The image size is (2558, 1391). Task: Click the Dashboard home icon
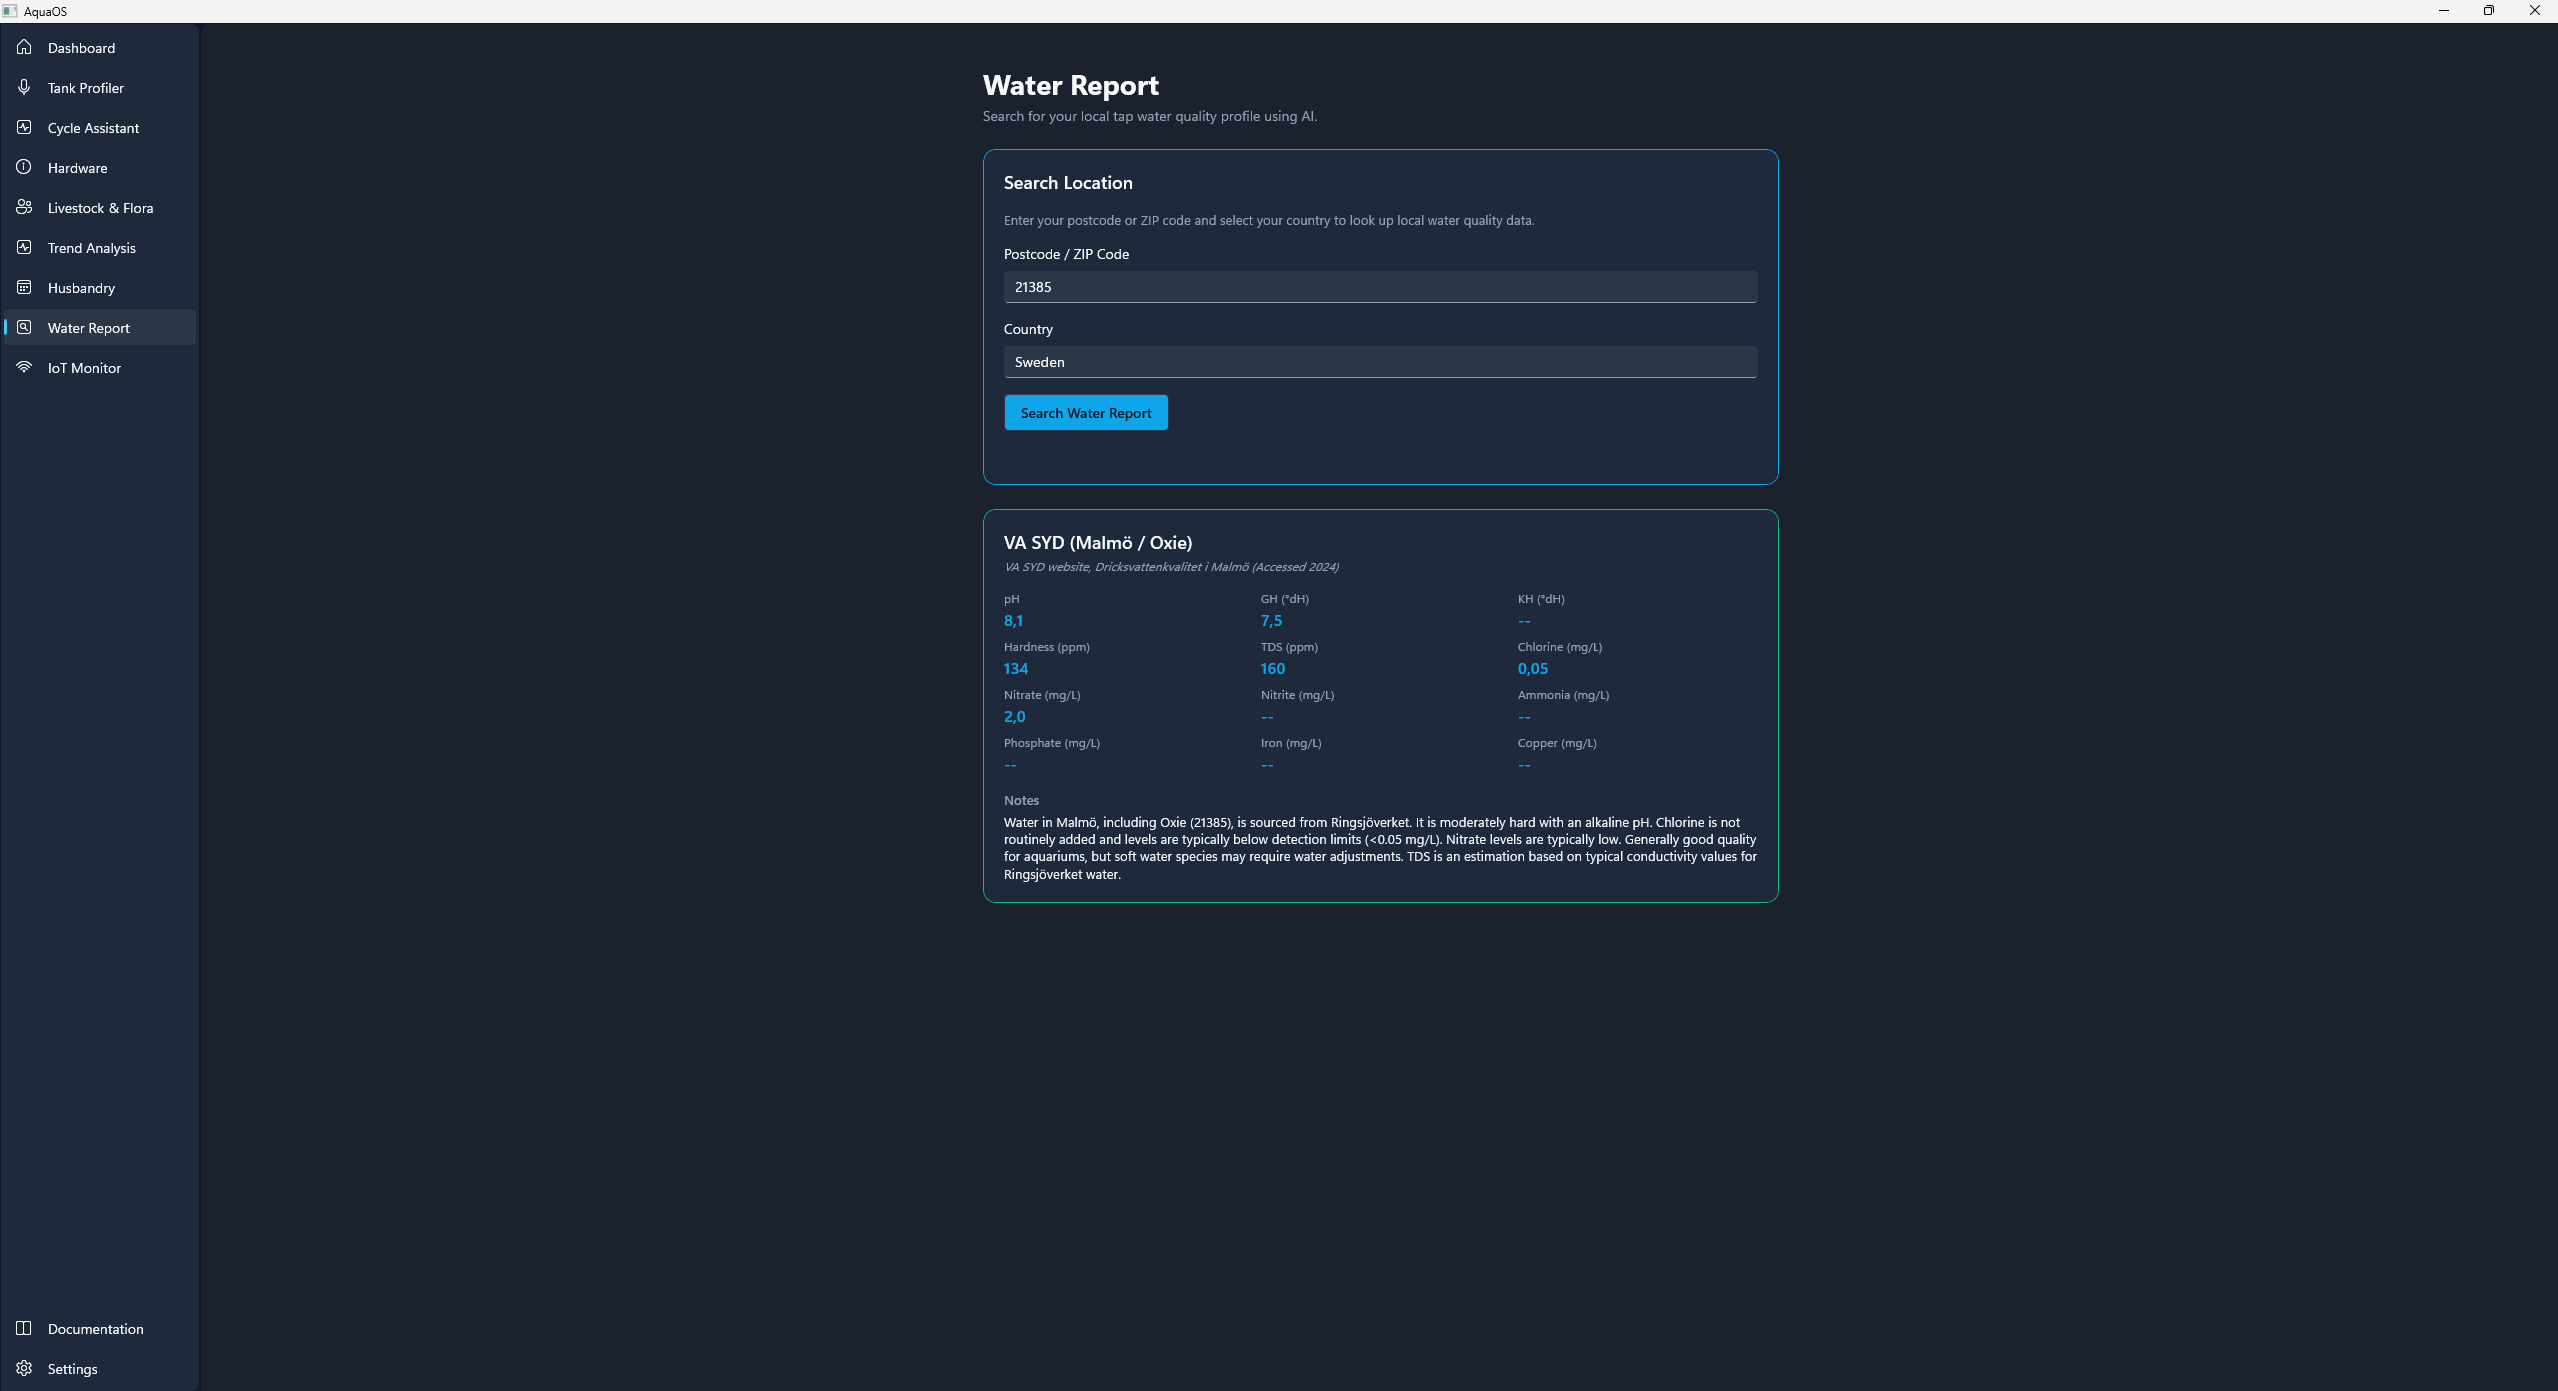(x=24, y=47)
